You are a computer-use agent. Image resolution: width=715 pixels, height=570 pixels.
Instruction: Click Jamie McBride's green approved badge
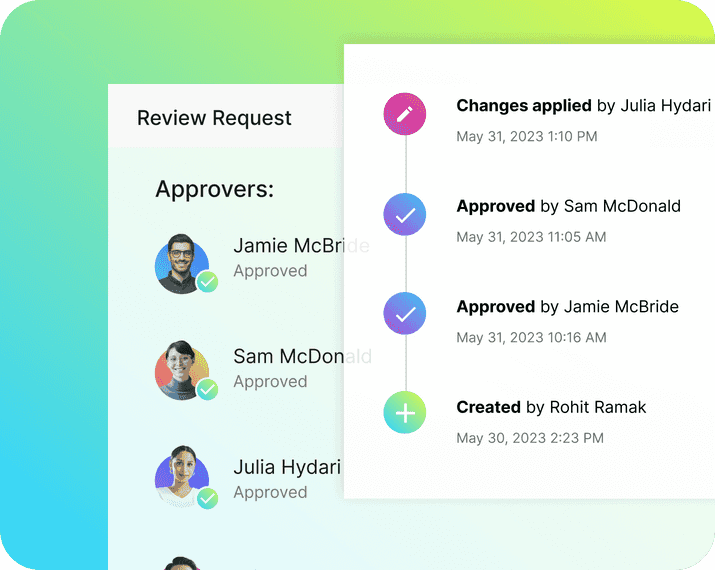tap(207, 282)
